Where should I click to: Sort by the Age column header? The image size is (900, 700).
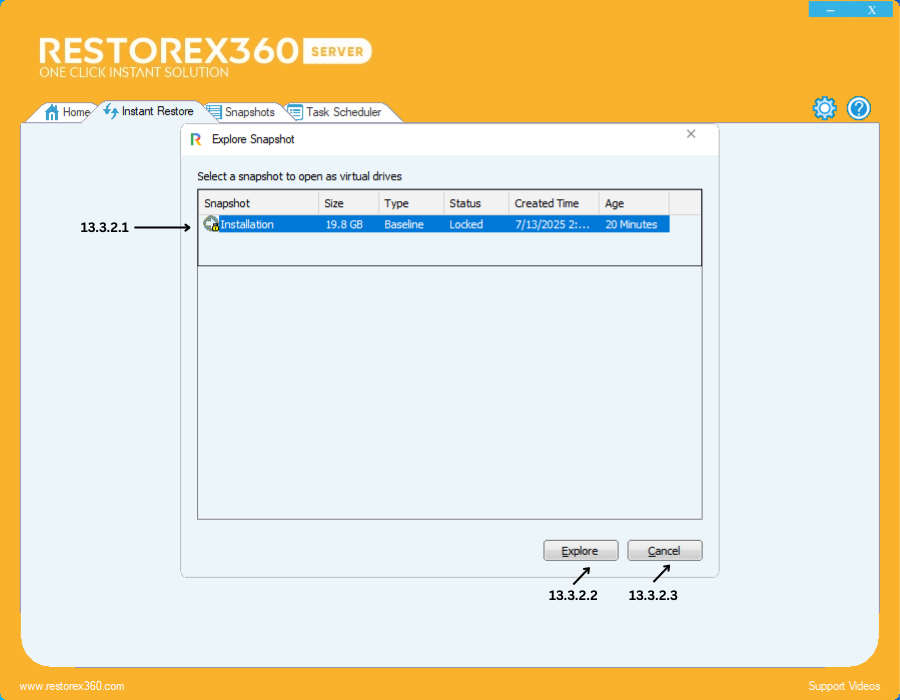click(634, 203)
